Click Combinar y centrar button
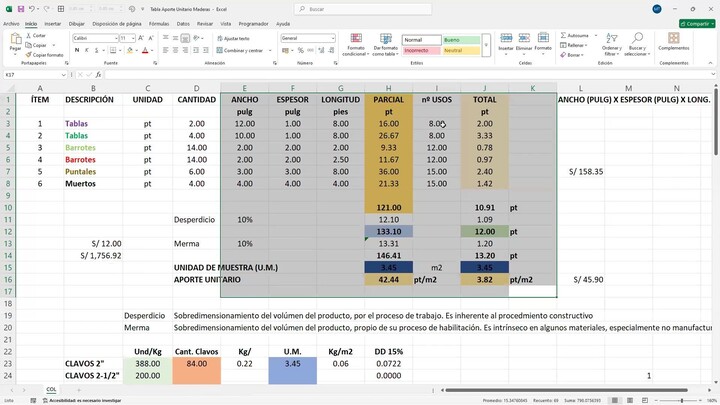The width and height of the screenshot is (720, 405). (239, 51)
